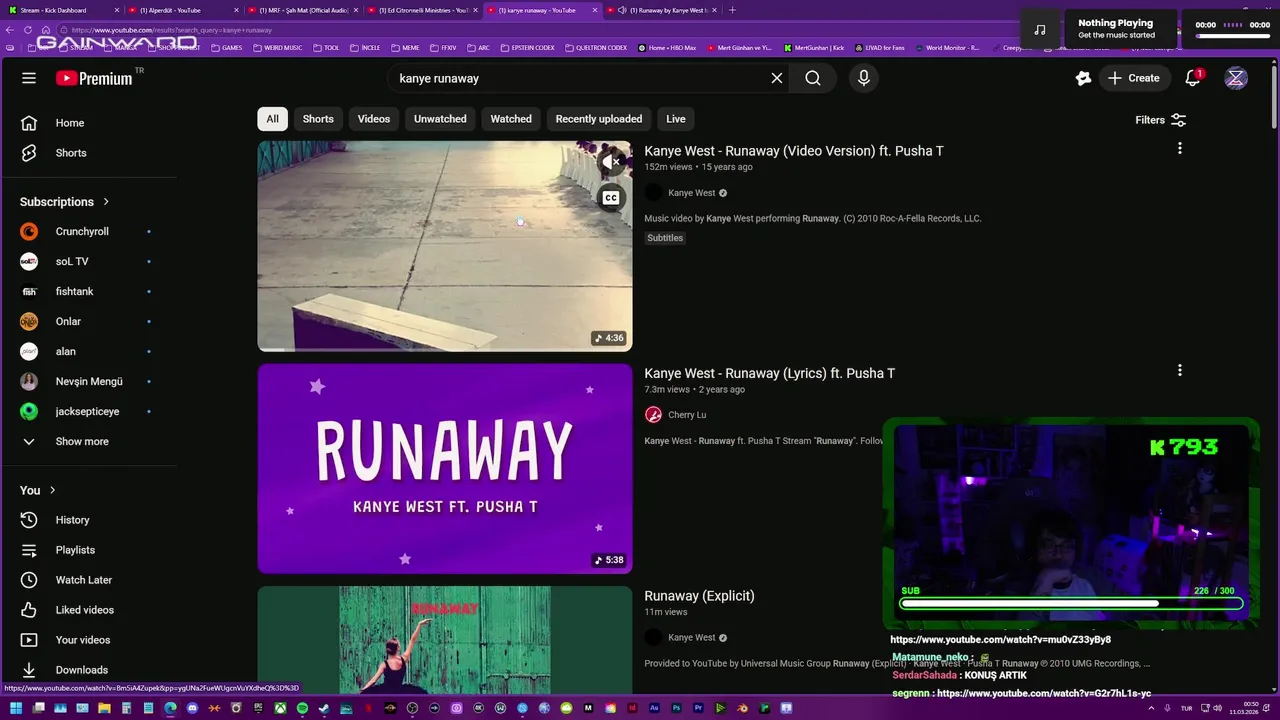Toggle captions on the video preview
Image resolution: width=1280 pixels, height=720 pixels.
[x=610, y=198]
